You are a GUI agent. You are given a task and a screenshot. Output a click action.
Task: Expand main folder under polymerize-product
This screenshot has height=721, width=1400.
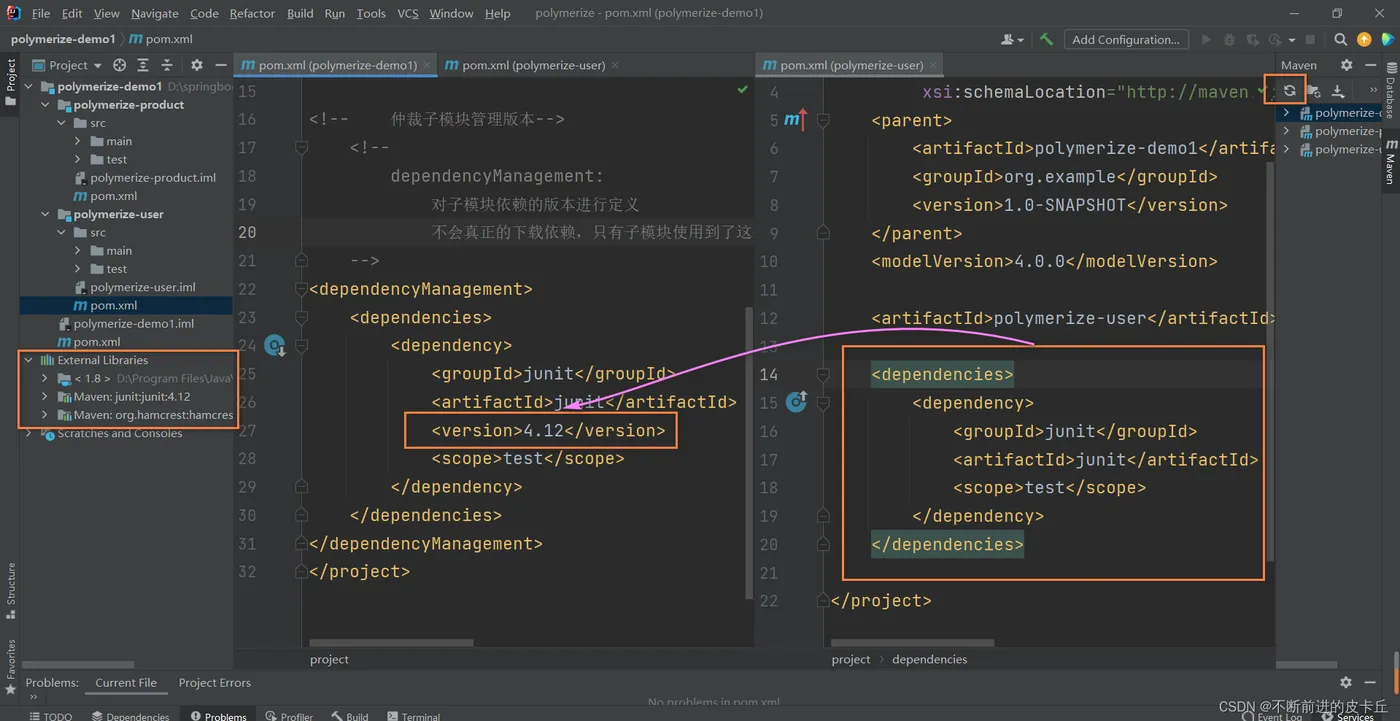click(x=78, y=141)
